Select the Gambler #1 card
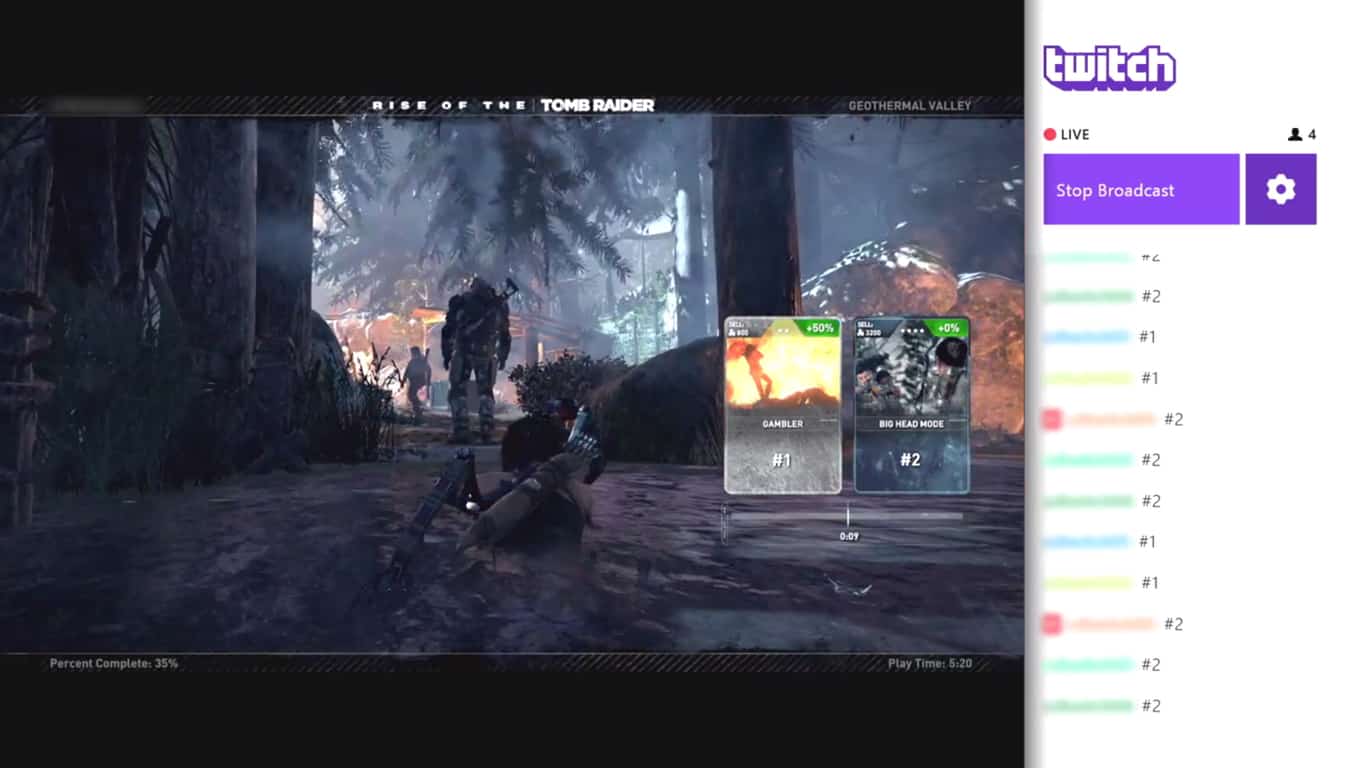The image size is (1365, 768). click(x=782, y=406)
